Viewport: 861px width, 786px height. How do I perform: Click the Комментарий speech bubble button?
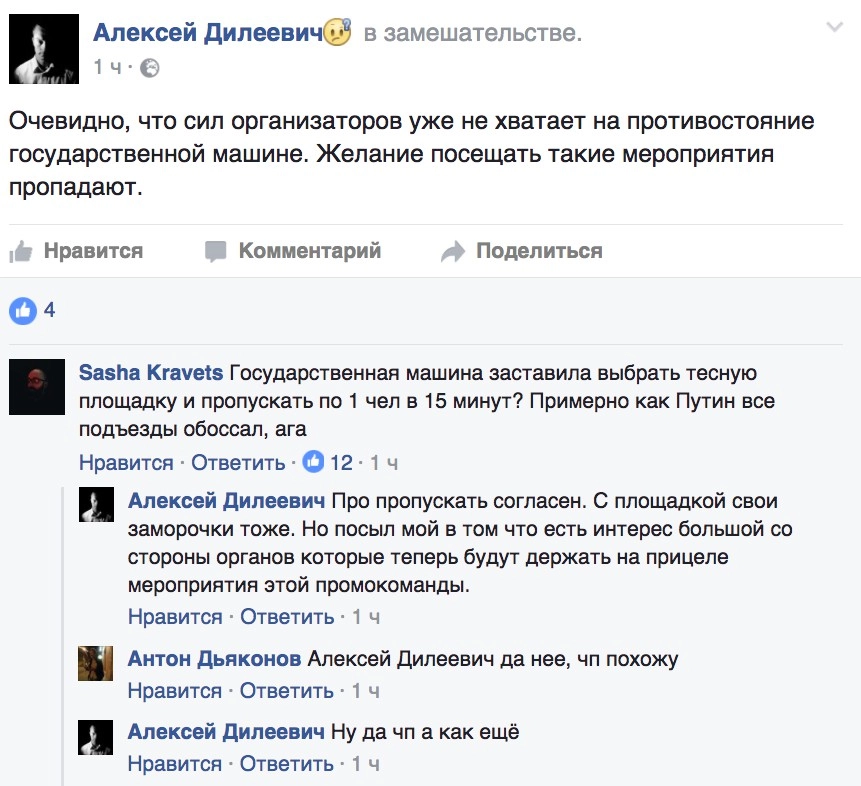pos(292,251)
